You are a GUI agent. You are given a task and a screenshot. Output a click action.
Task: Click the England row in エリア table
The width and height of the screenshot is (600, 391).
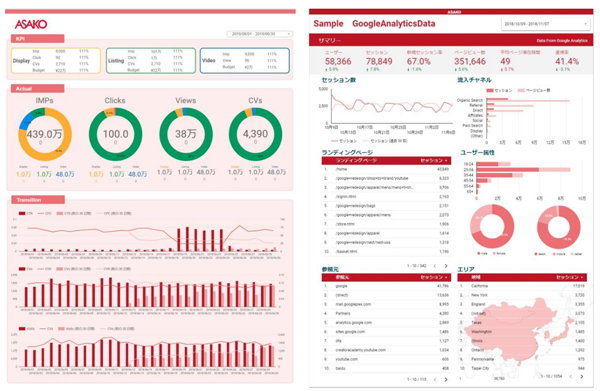coord(522,304)
